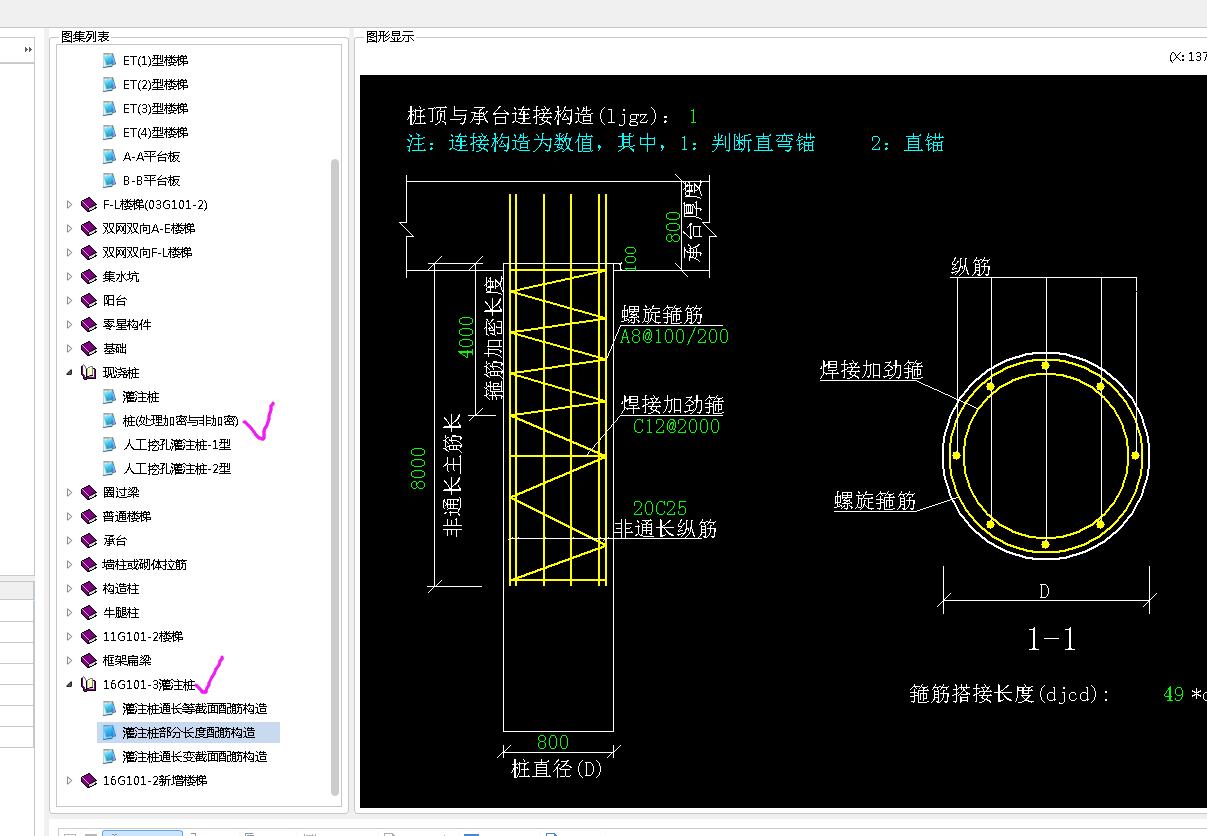The height and width of the screenshot is (836, 1207).
Task: Click the page icon beside 灌注桩通长变截面配筋构造
Action: click(x=109, y=756)
